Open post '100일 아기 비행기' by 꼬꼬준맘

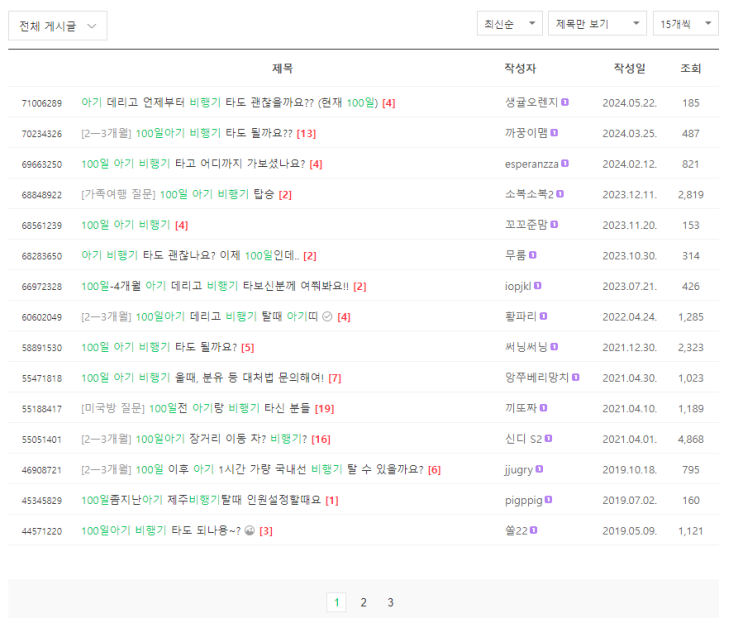tap(126, 225)
